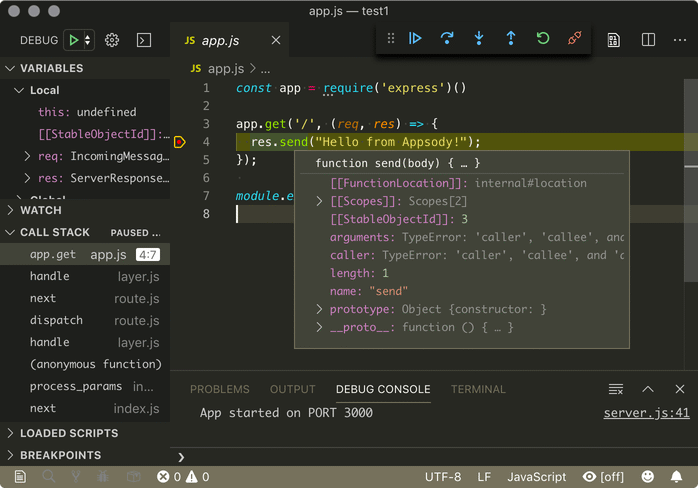Change the LF end-of-line sequence
Screen dimensions: 698x488
click(484, 477)
